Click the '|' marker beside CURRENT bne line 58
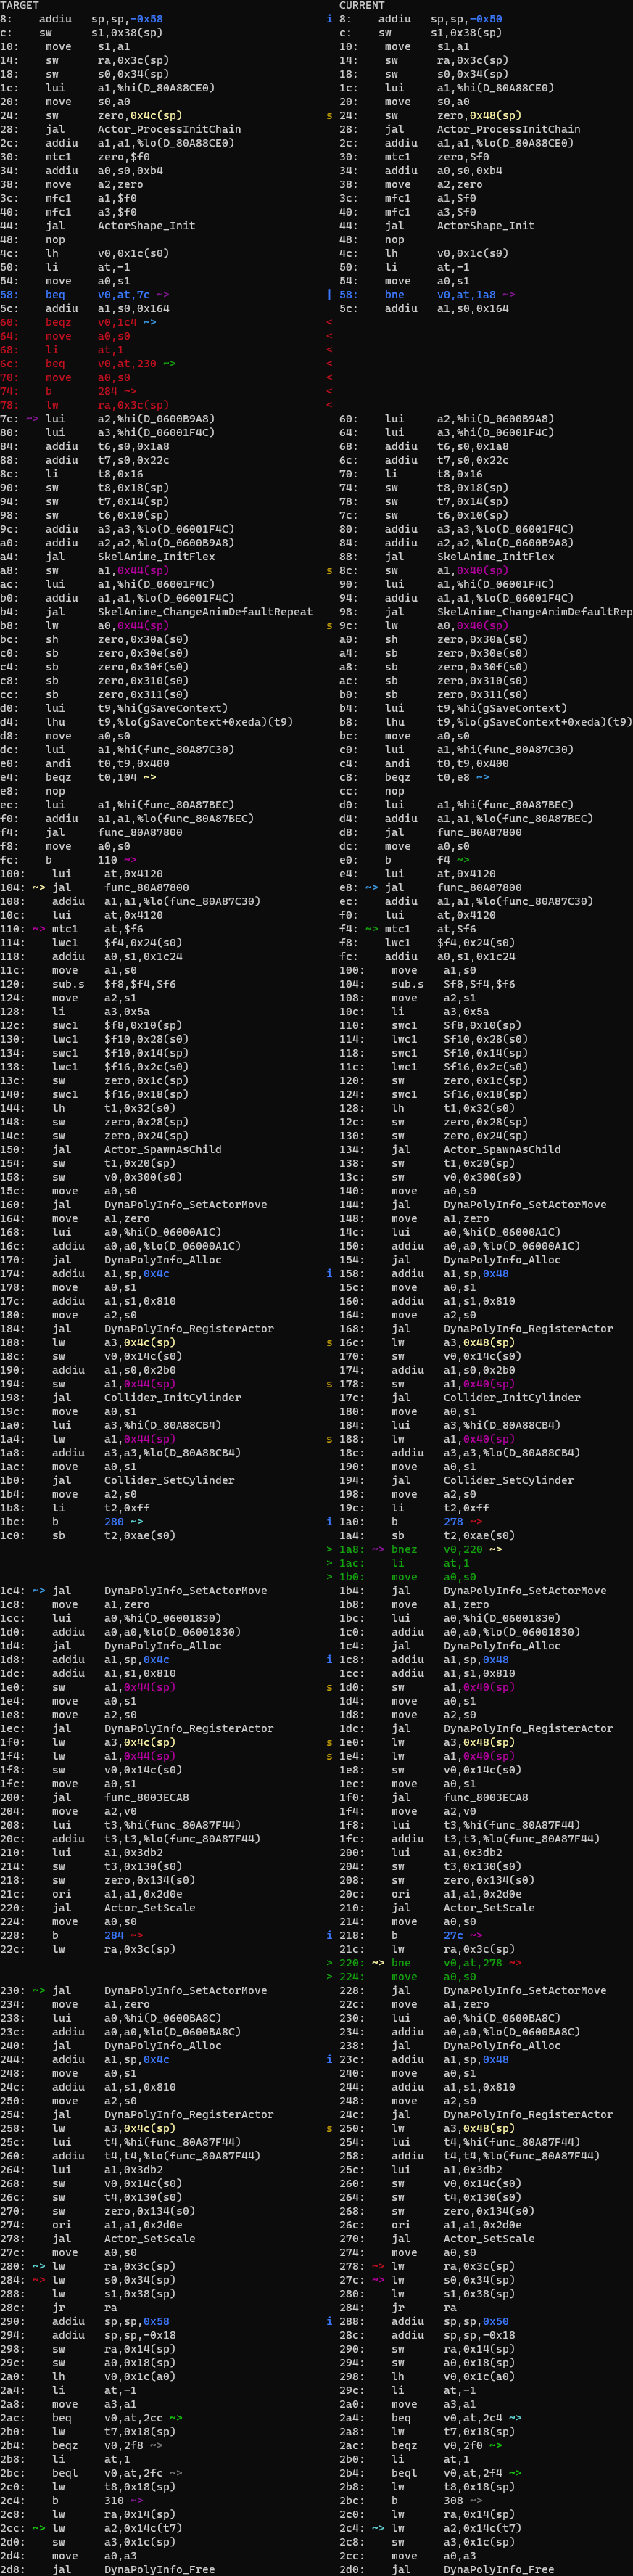633x2576 pixels. [329, 295]
